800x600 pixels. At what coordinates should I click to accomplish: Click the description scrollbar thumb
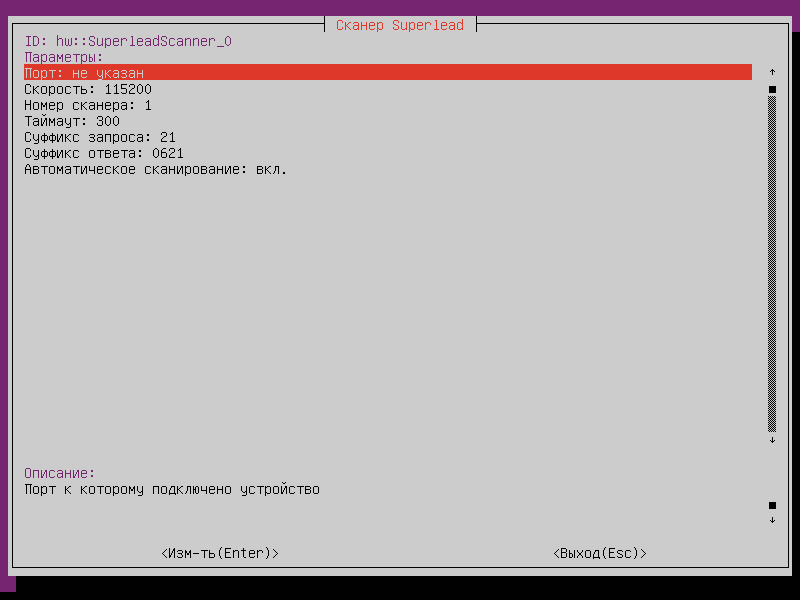772,505
